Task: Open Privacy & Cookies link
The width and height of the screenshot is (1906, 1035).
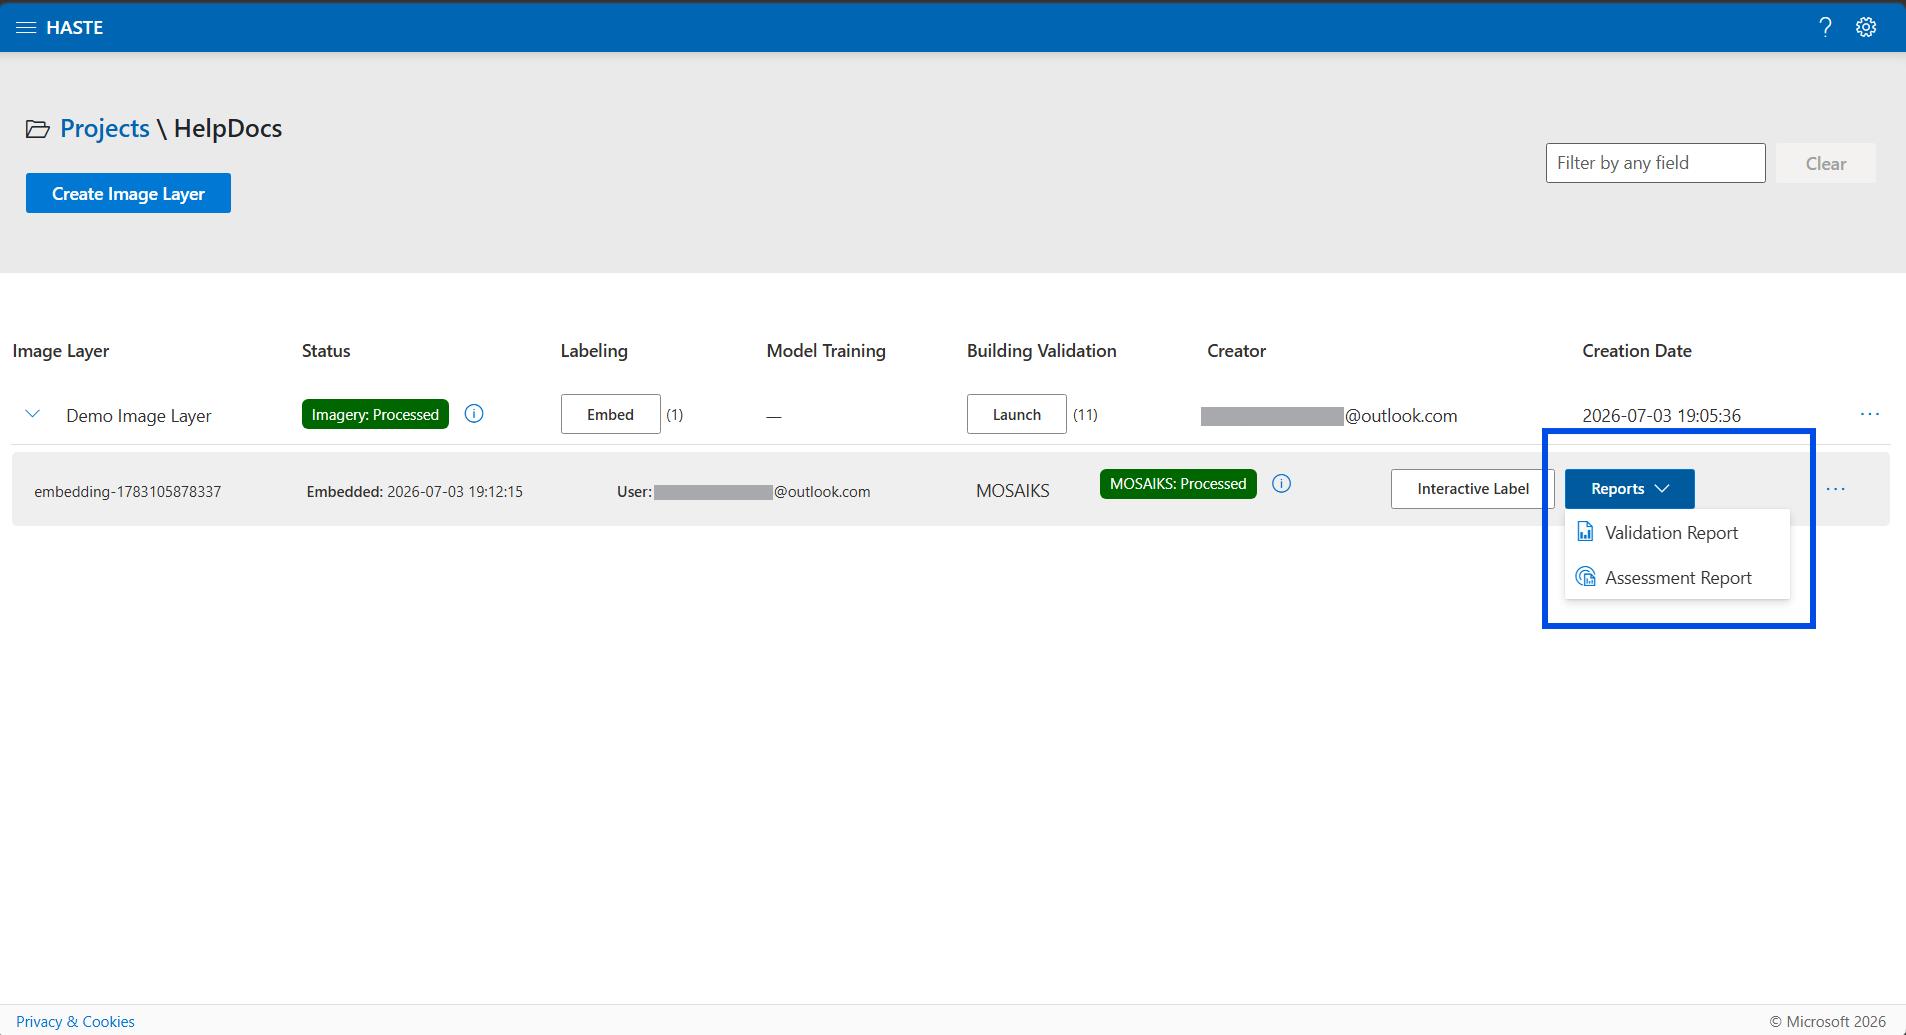Action: [x=75, y=1021]
